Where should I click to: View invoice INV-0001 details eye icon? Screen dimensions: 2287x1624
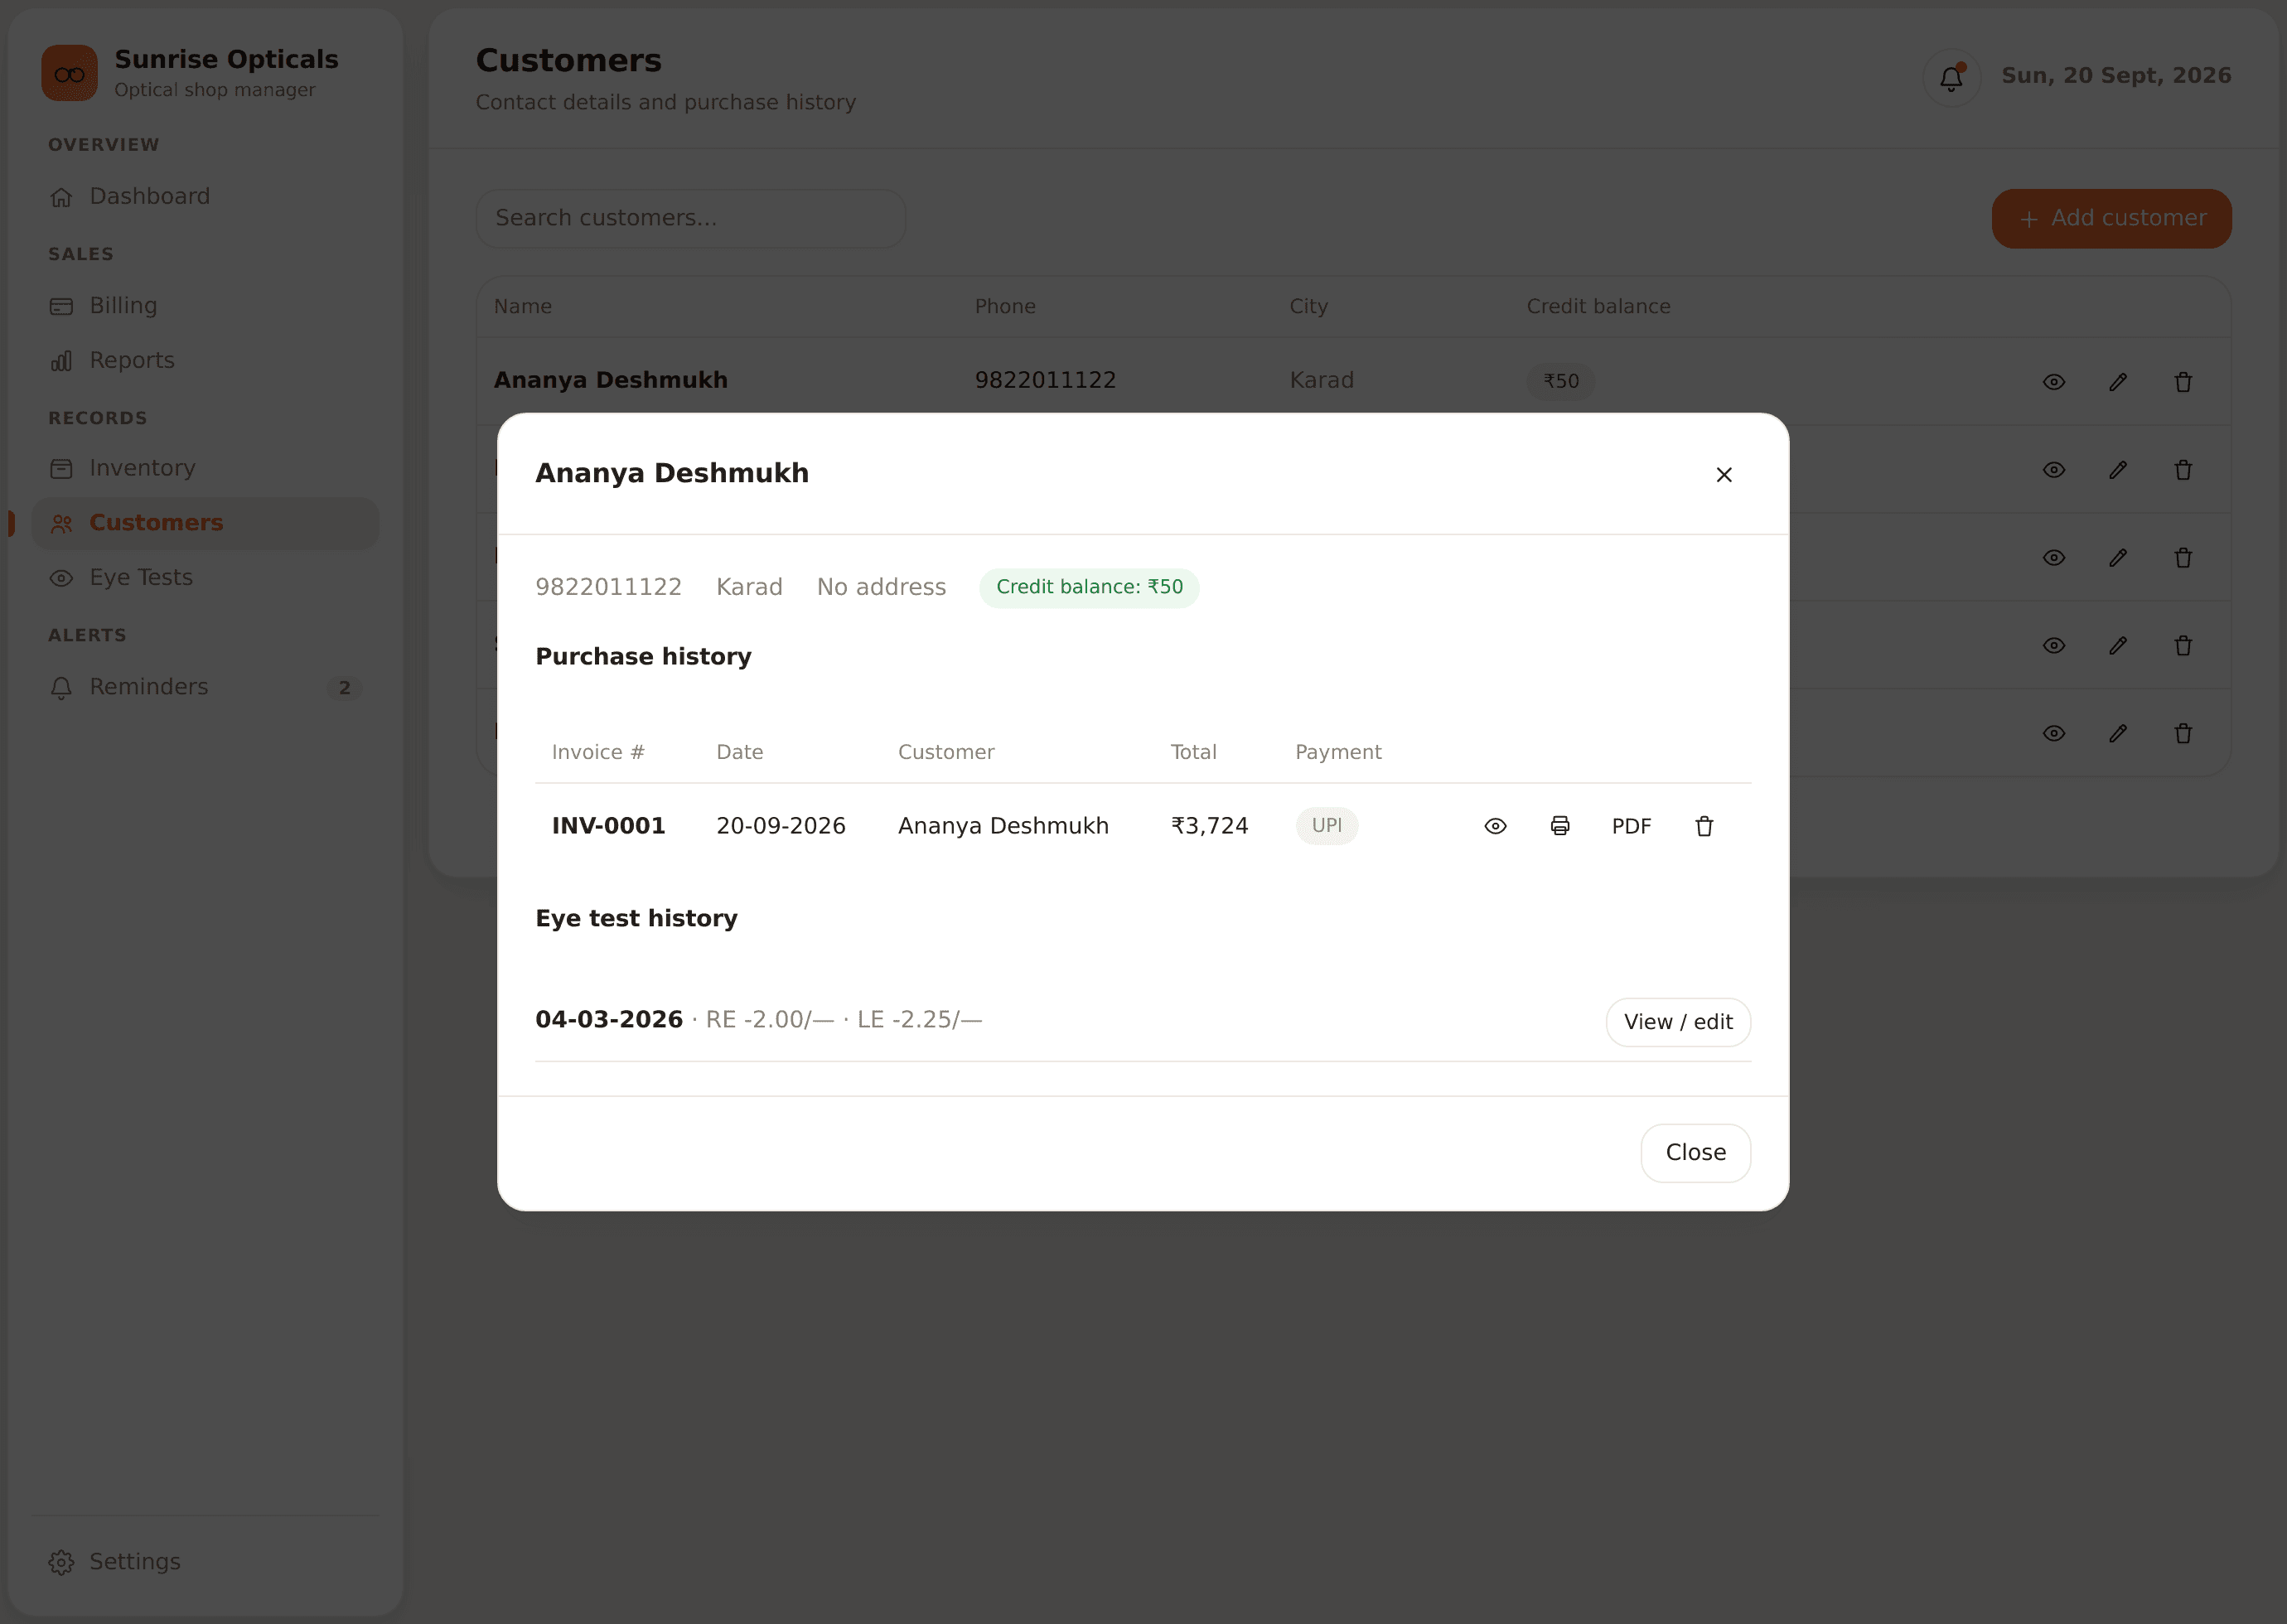click(x=1495, y=826)
